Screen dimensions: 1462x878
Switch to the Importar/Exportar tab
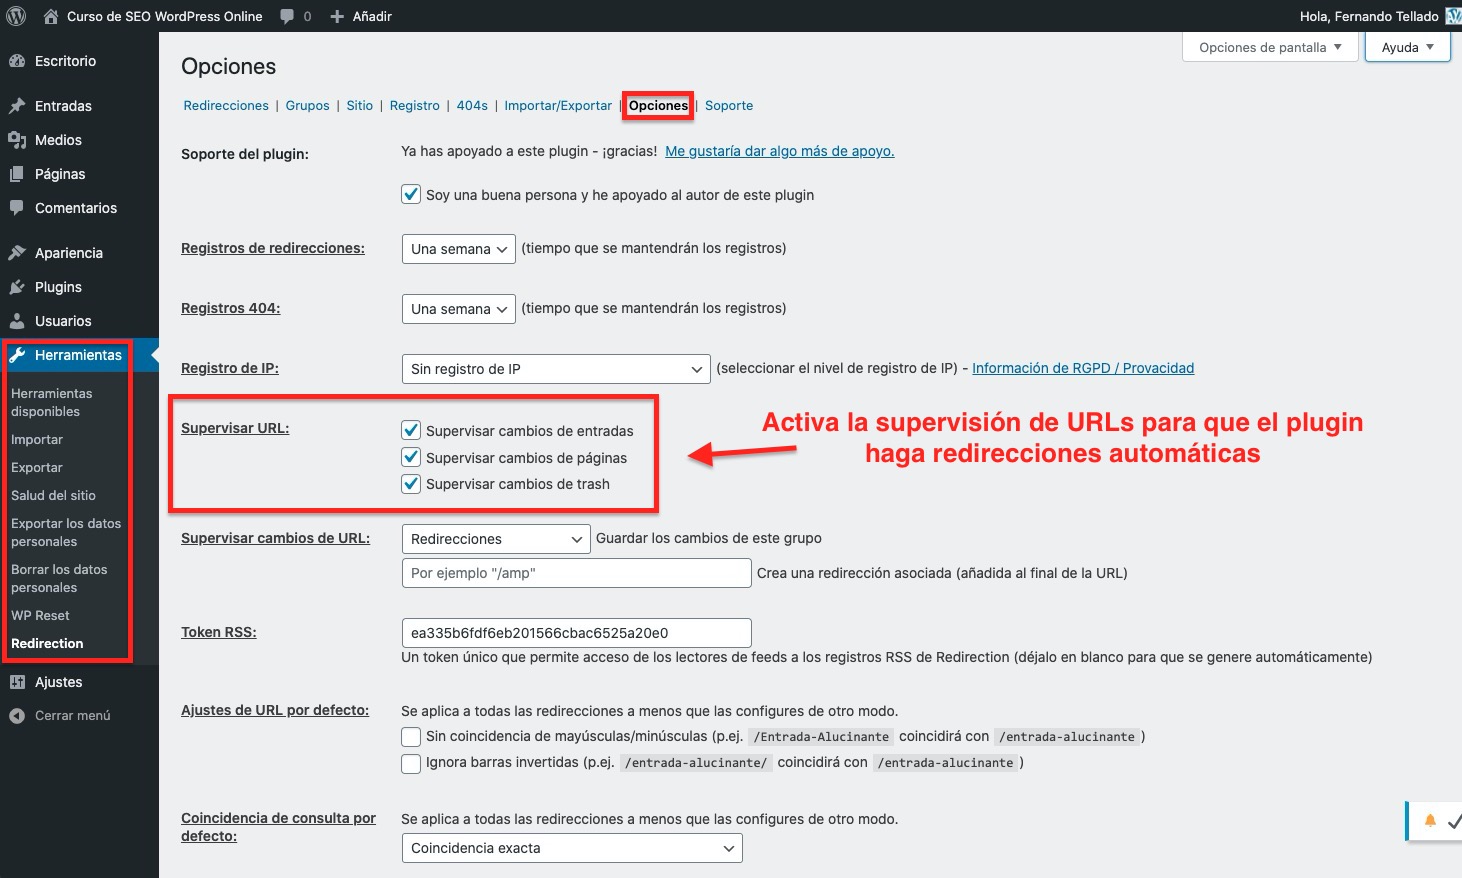[x=558, y=106]
